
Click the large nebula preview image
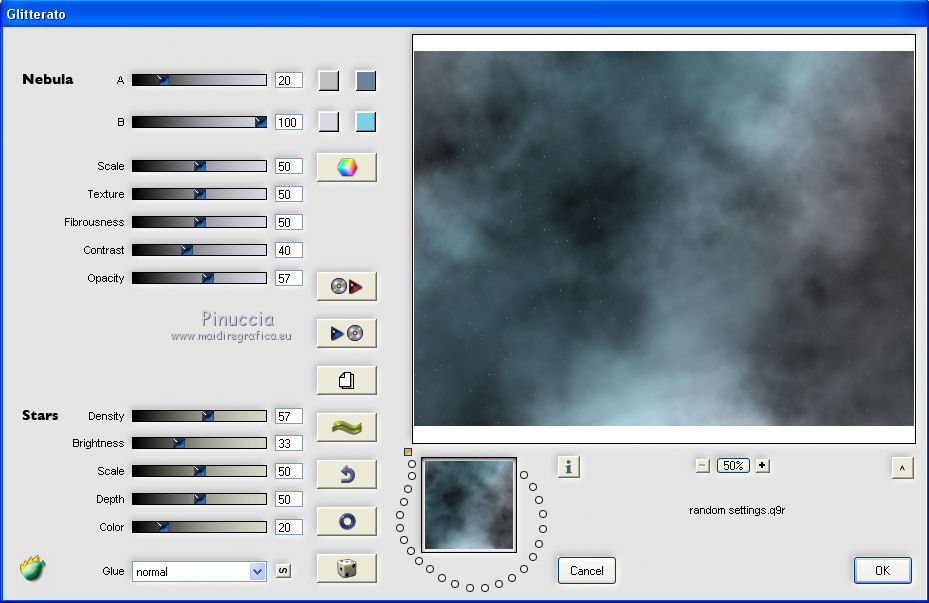click(664, 238)
